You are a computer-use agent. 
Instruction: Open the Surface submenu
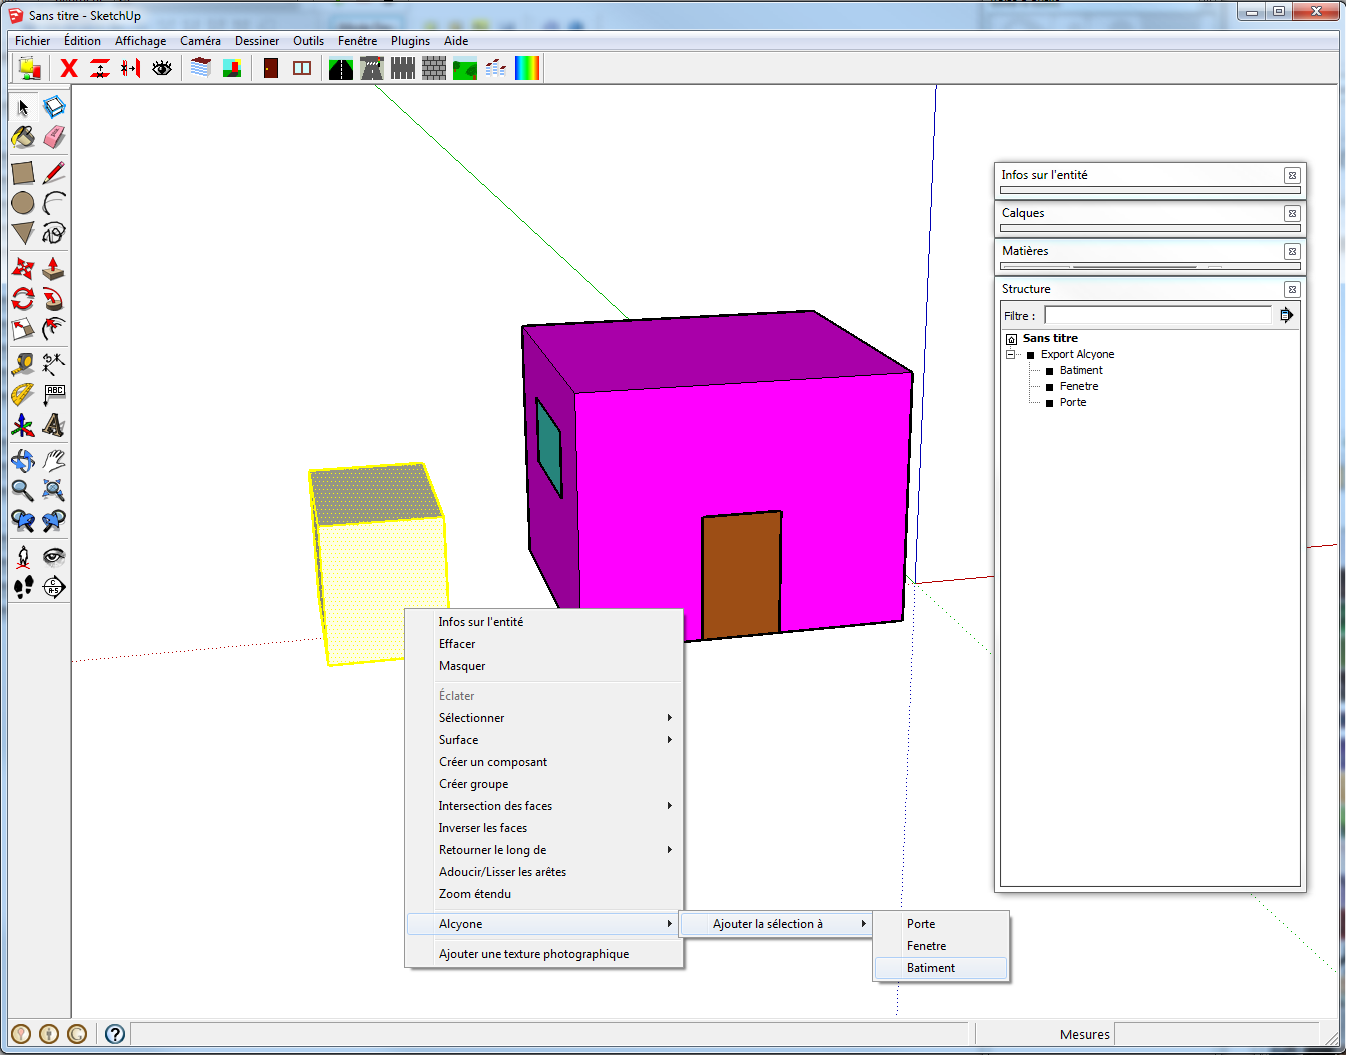click(x=544, y=740)
